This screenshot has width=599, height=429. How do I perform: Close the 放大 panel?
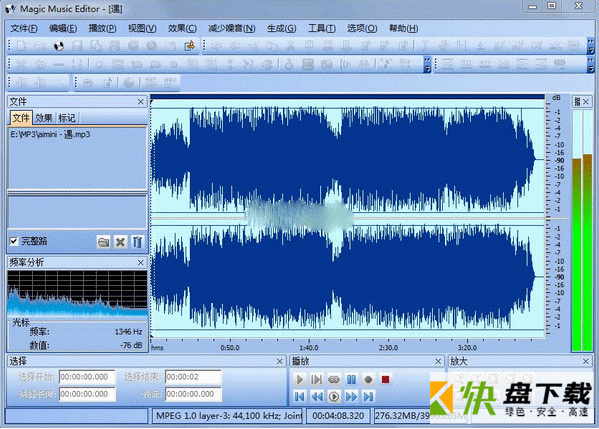[586, 361]
